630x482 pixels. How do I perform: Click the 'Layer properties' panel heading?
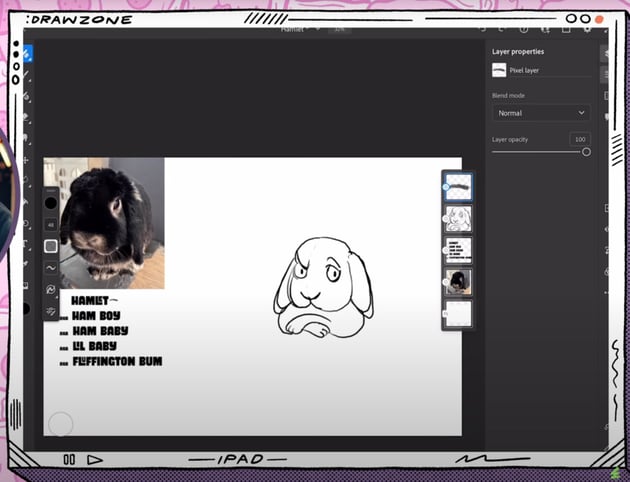(518, 52)
